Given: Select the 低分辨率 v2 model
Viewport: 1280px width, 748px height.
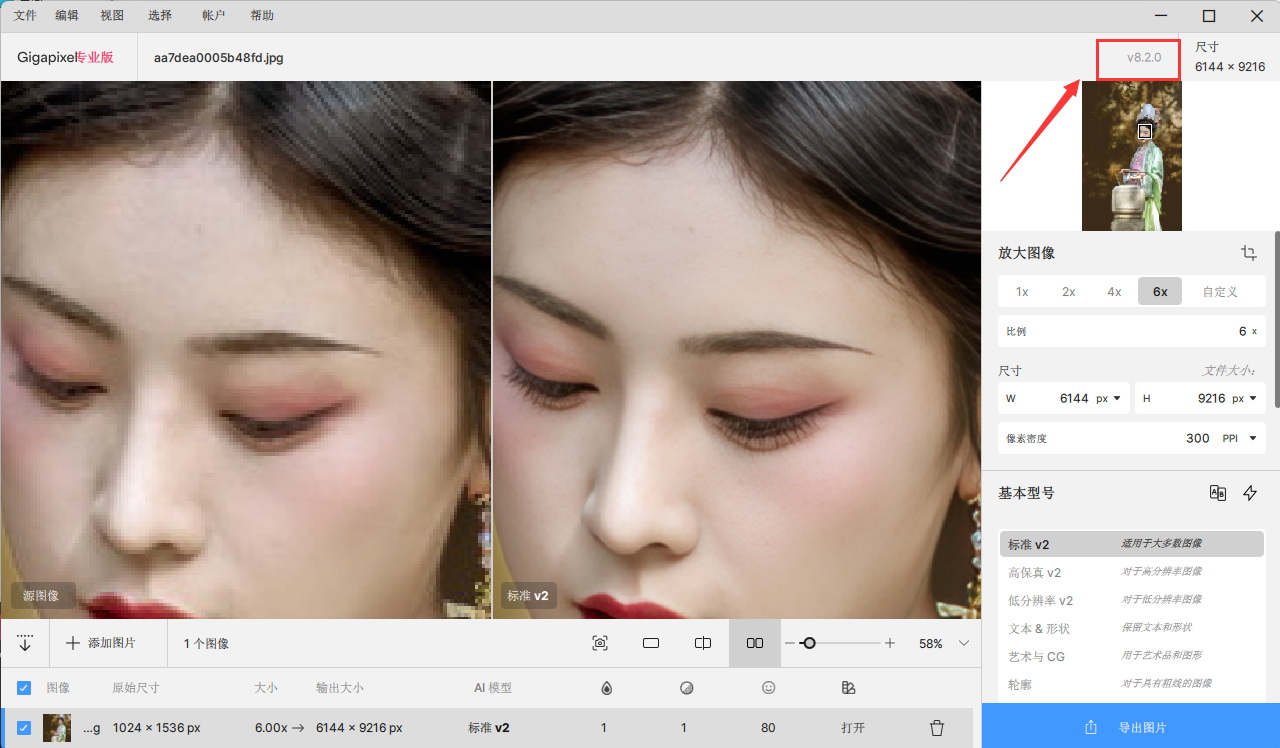Looking at the screenshot, I should (1132, 600).
